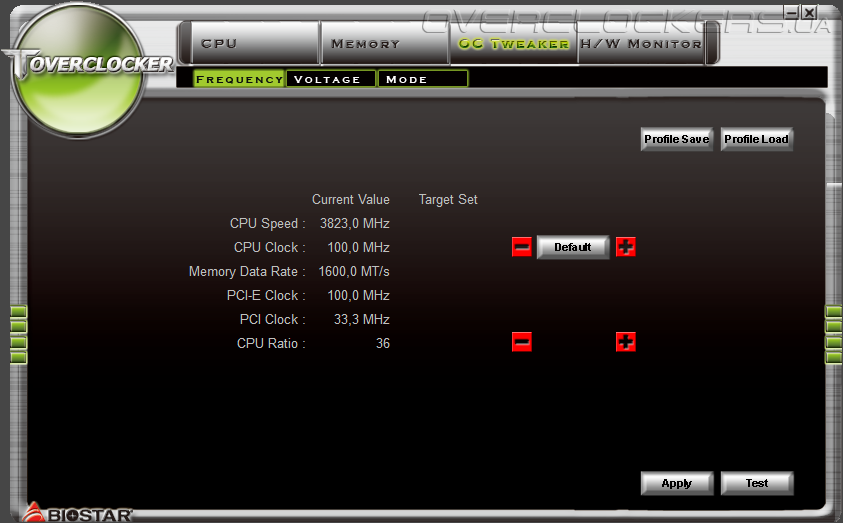This screenshot has width=843, height=523.
Task: Open the H/W Monitor tab
Action: click(641, 43)
